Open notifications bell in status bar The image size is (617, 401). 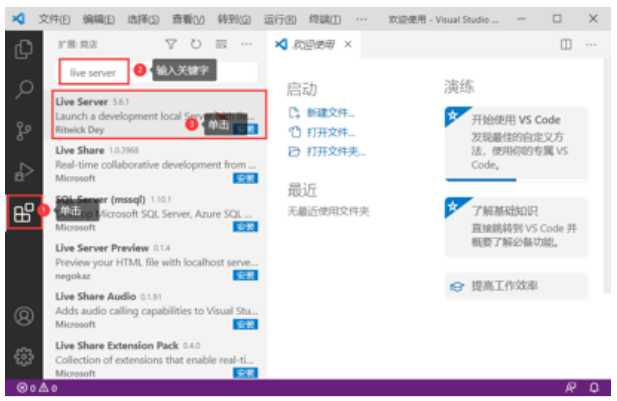click(594, 388)
